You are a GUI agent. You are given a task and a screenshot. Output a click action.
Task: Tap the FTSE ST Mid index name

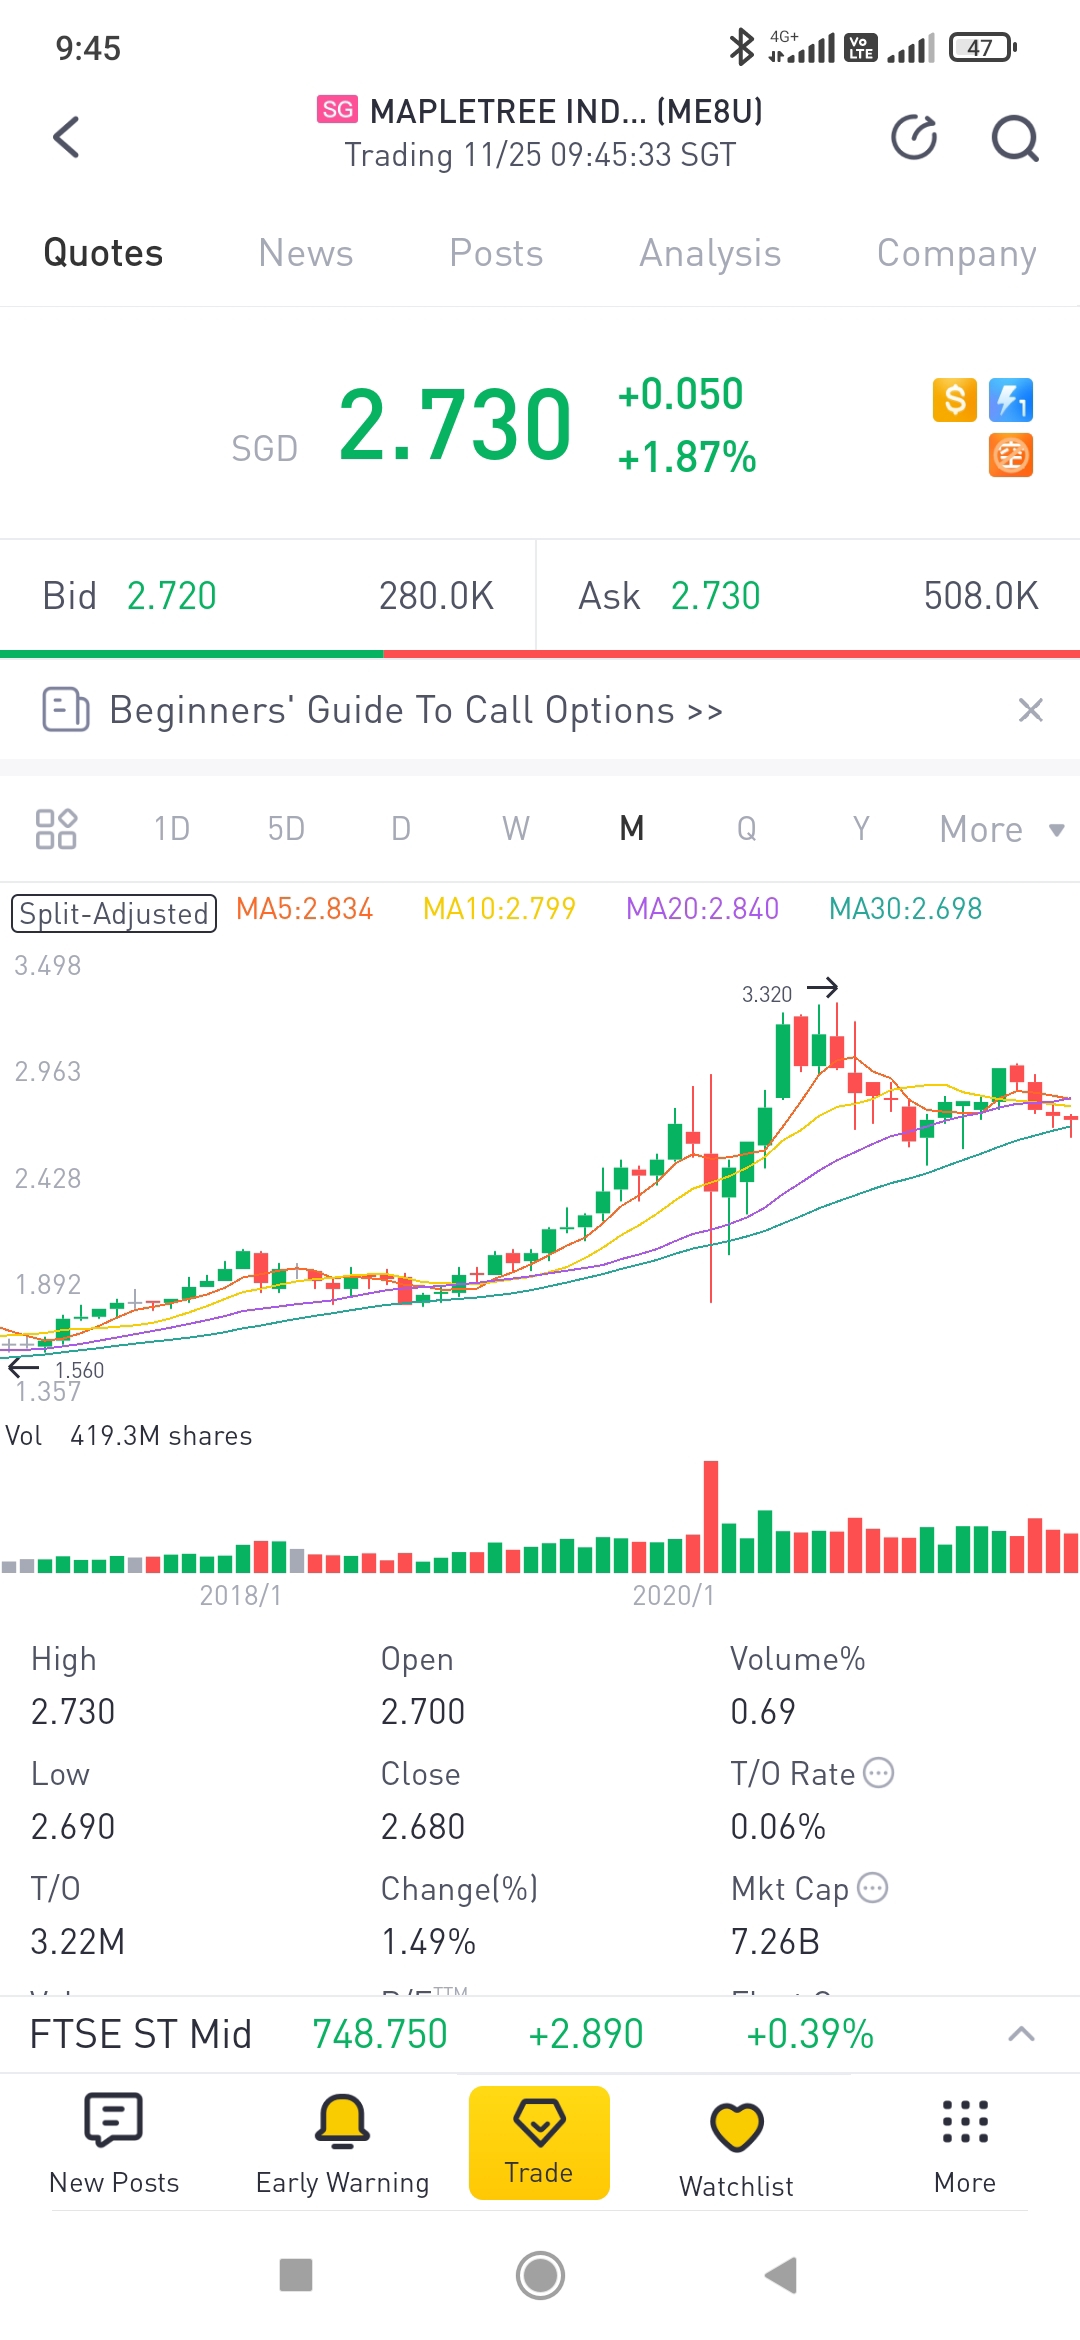pyautogui.click(x=141, y=2034)
